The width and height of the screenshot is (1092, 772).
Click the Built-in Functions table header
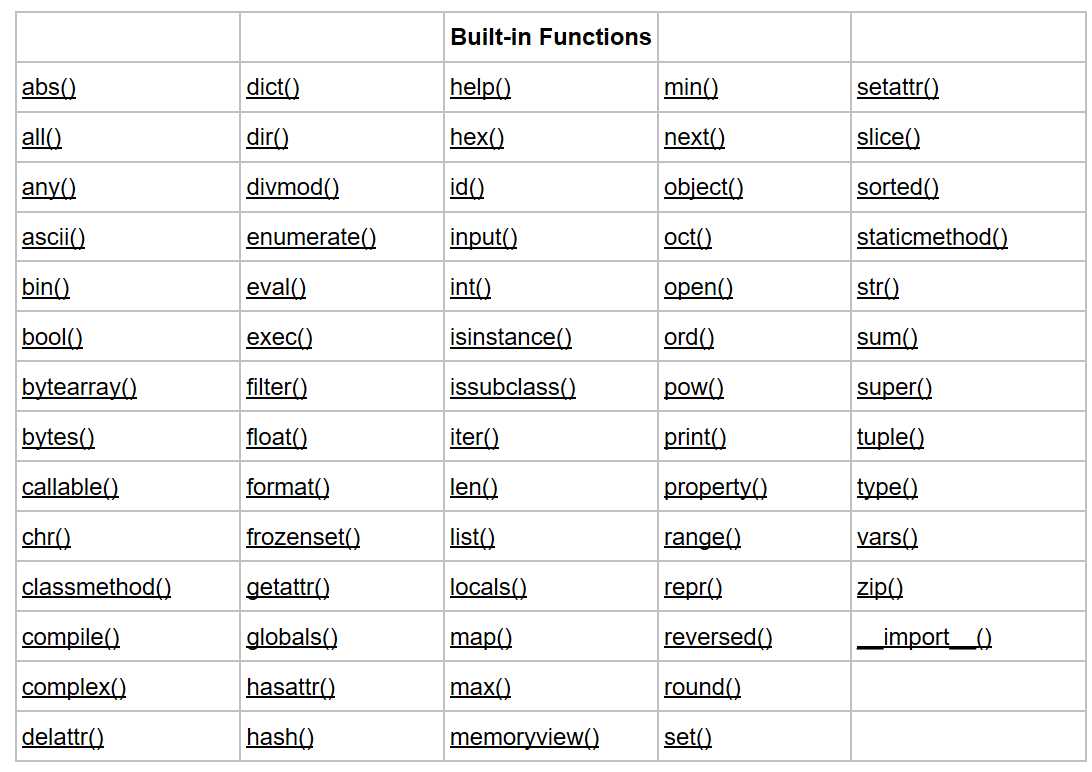(x=550, y=38)
